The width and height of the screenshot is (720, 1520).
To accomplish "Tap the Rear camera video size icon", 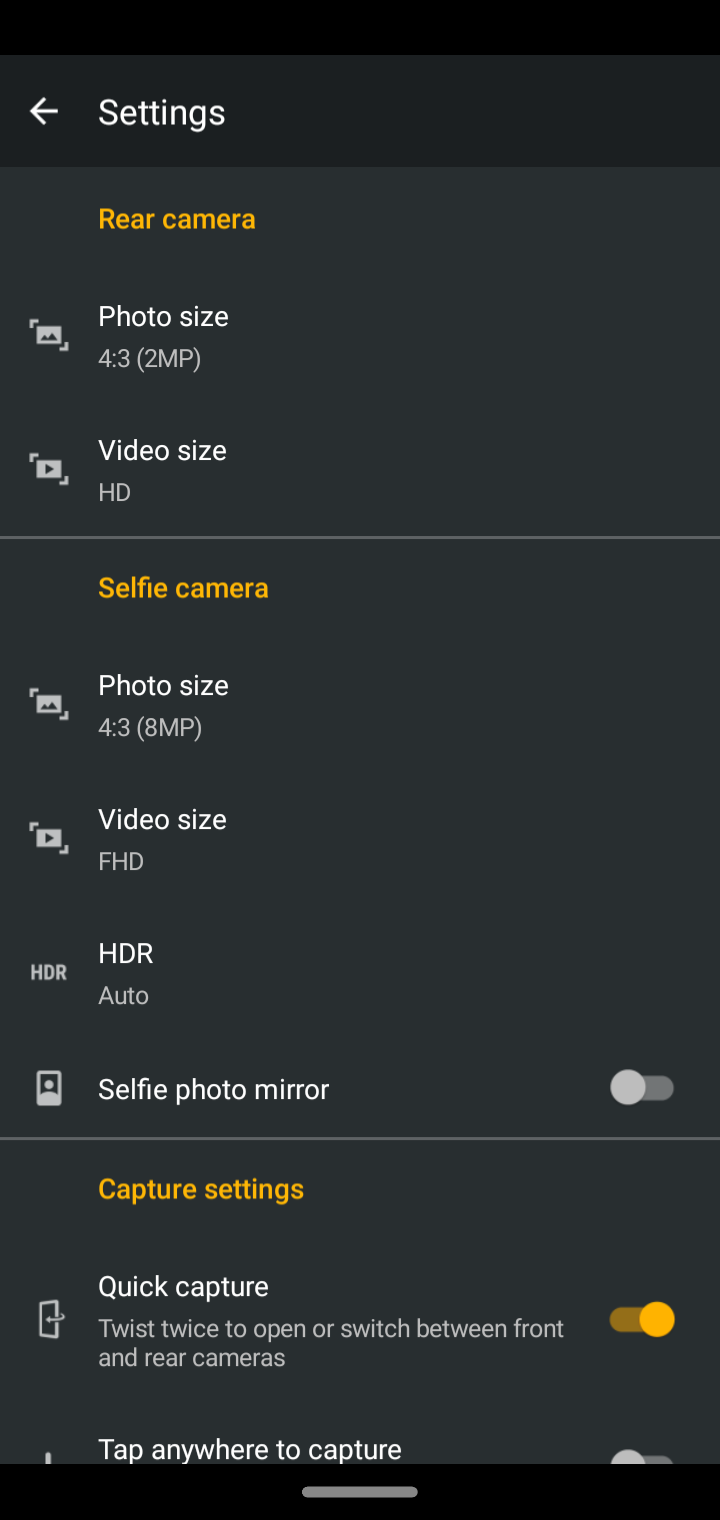I will click(x=48, y=469).
